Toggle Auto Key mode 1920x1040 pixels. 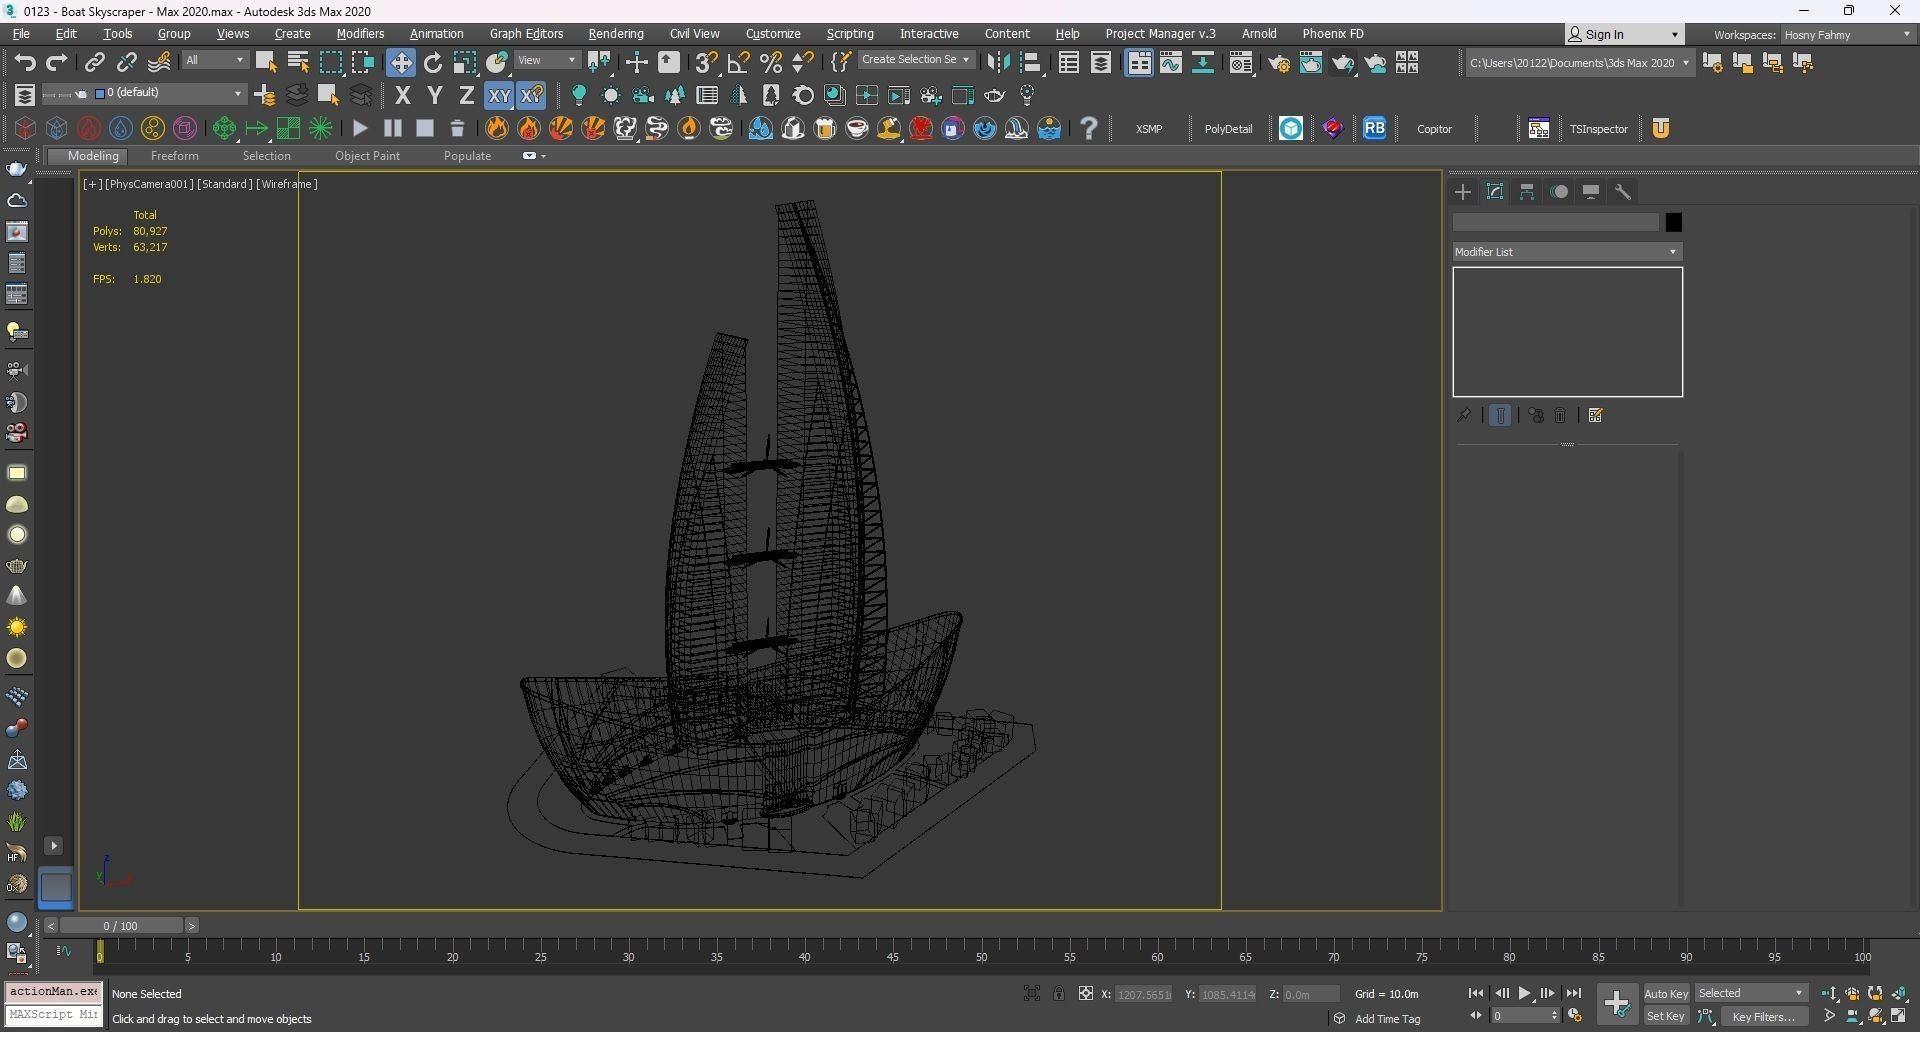point(1666,994)
